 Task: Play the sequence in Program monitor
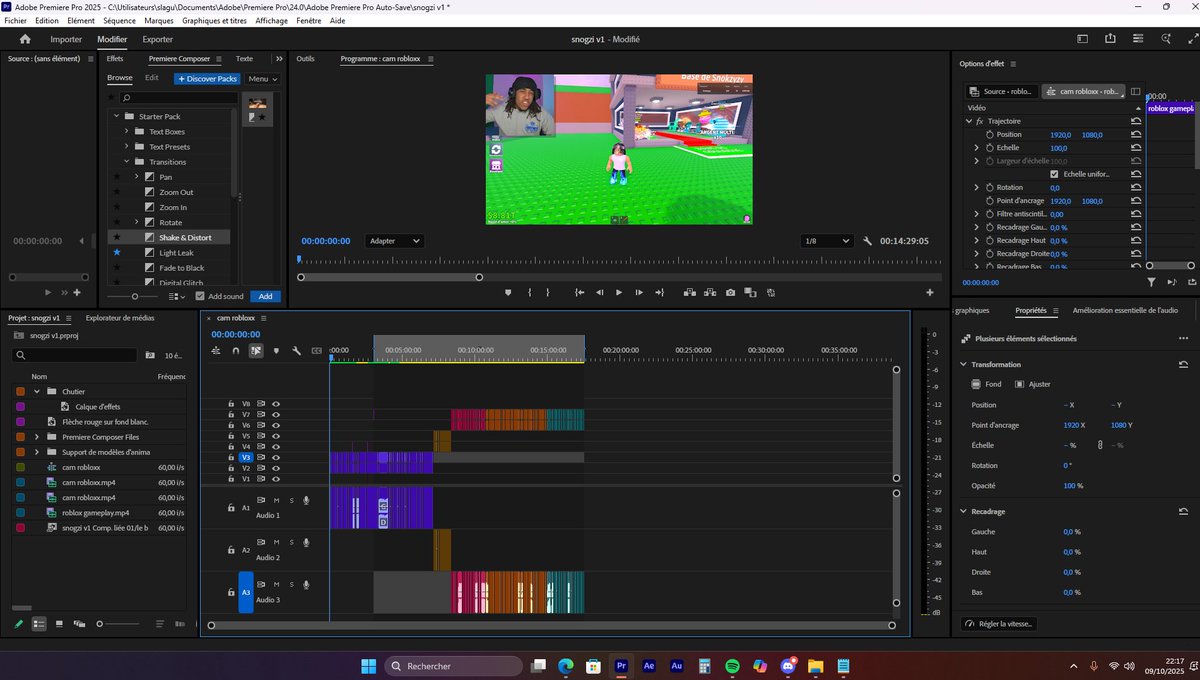[x=619, y=292]
